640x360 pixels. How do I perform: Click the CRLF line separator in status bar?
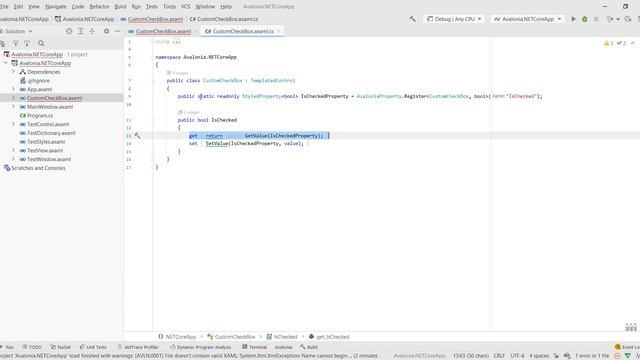[499, 356]
